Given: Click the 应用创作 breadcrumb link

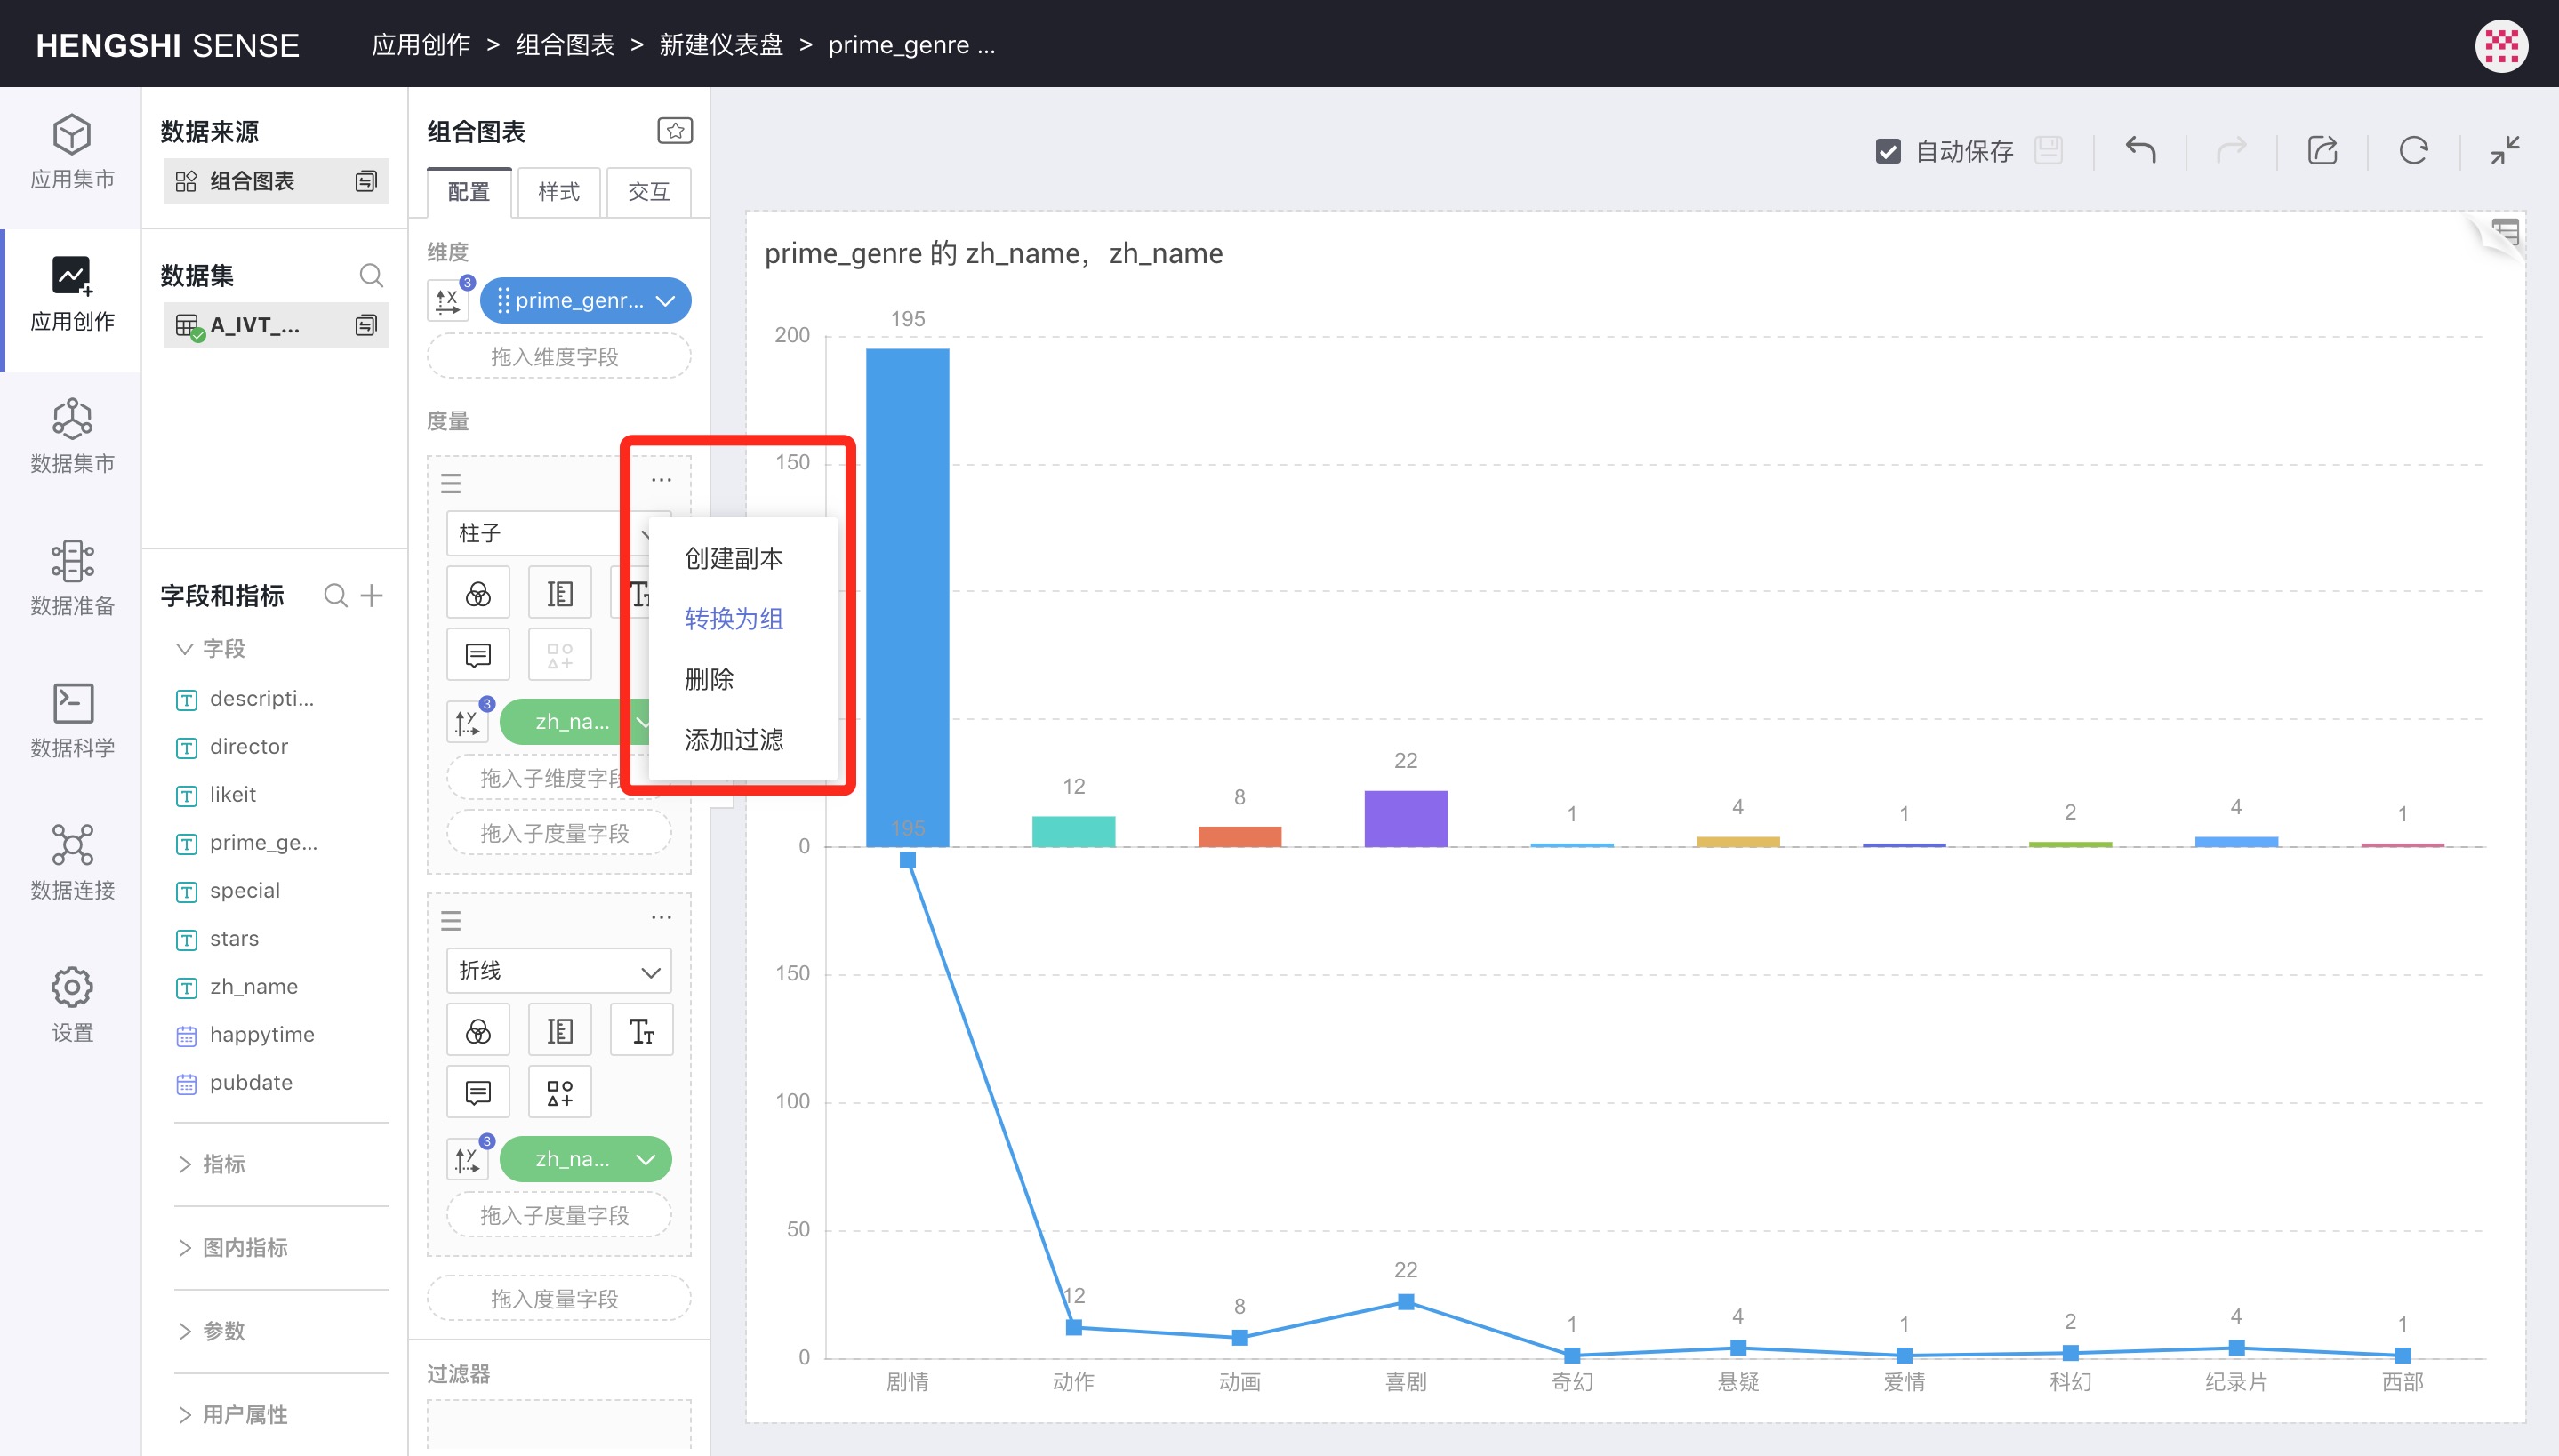Looking at the screenshot, I should 421,45.
